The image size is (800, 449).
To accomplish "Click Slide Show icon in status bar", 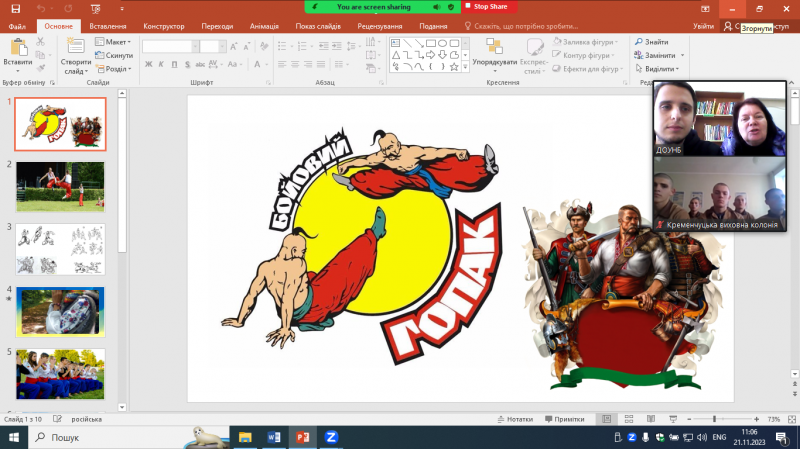I will point(673,419).
